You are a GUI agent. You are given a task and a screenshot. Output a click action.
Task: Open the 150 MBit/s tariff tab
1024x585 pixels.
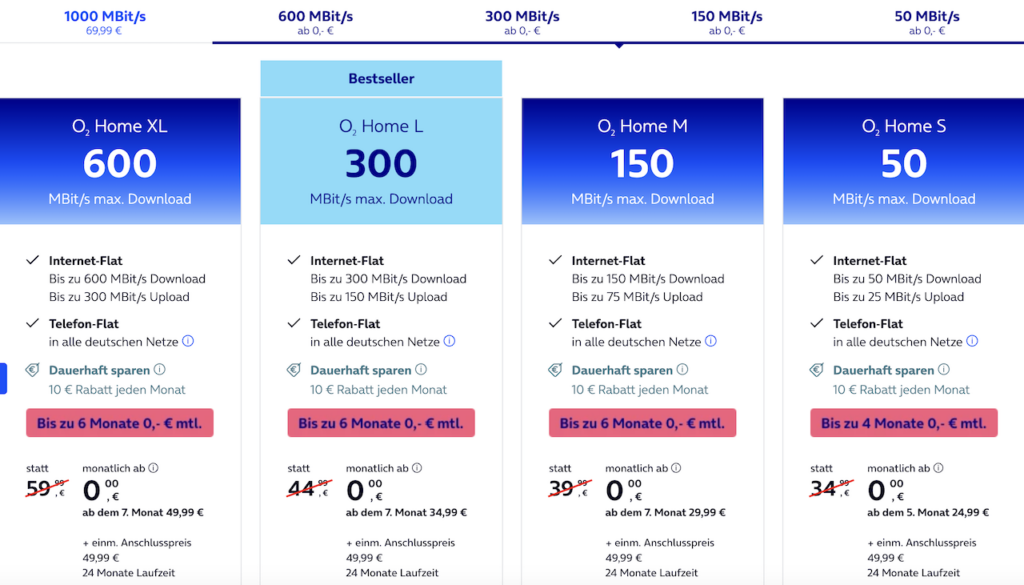pos(726,20)
